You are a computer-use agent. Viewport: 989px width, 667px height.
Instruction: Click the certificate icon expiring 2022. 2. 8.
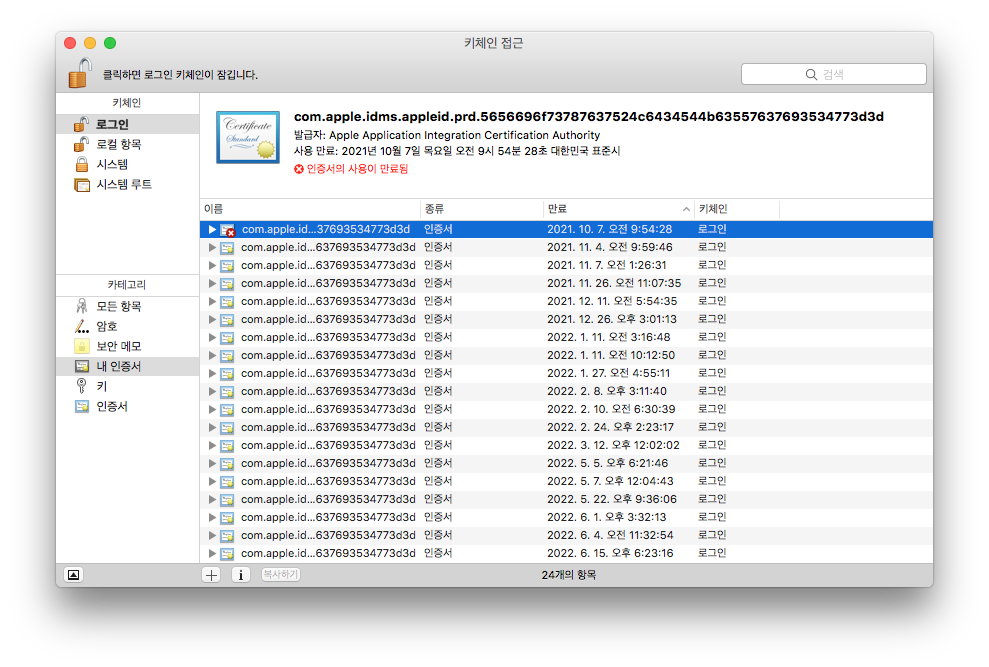227,392
